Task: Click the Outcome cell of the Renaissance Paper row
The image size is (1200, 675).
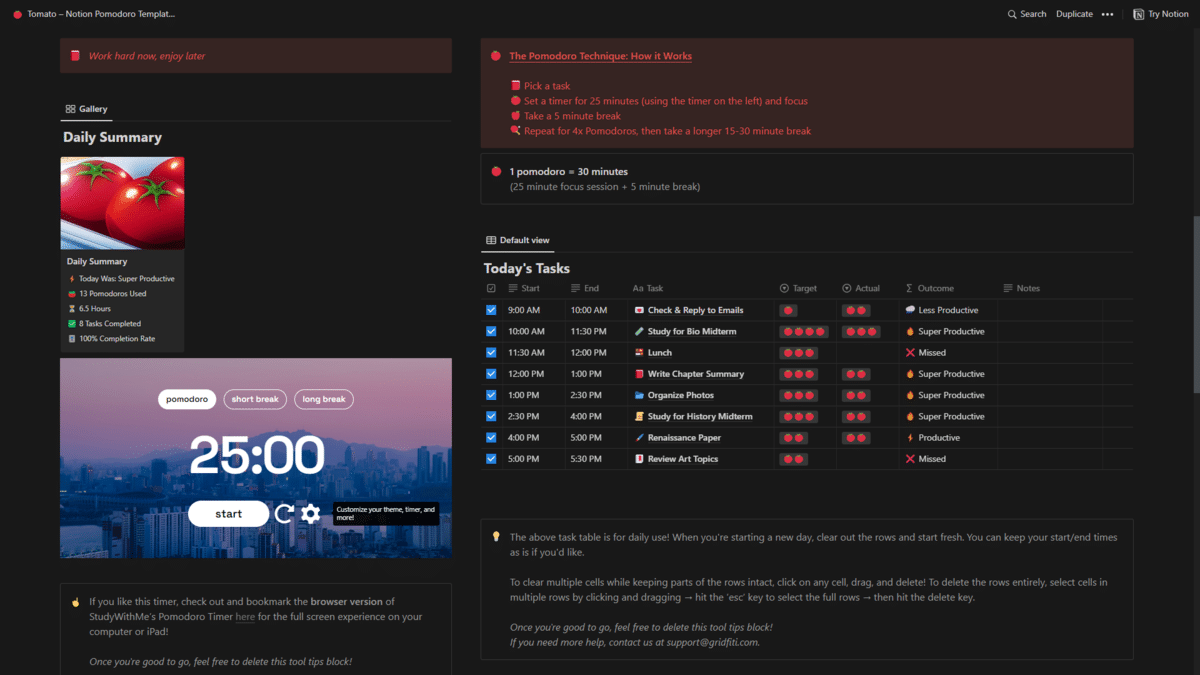Action: (948, 438)
